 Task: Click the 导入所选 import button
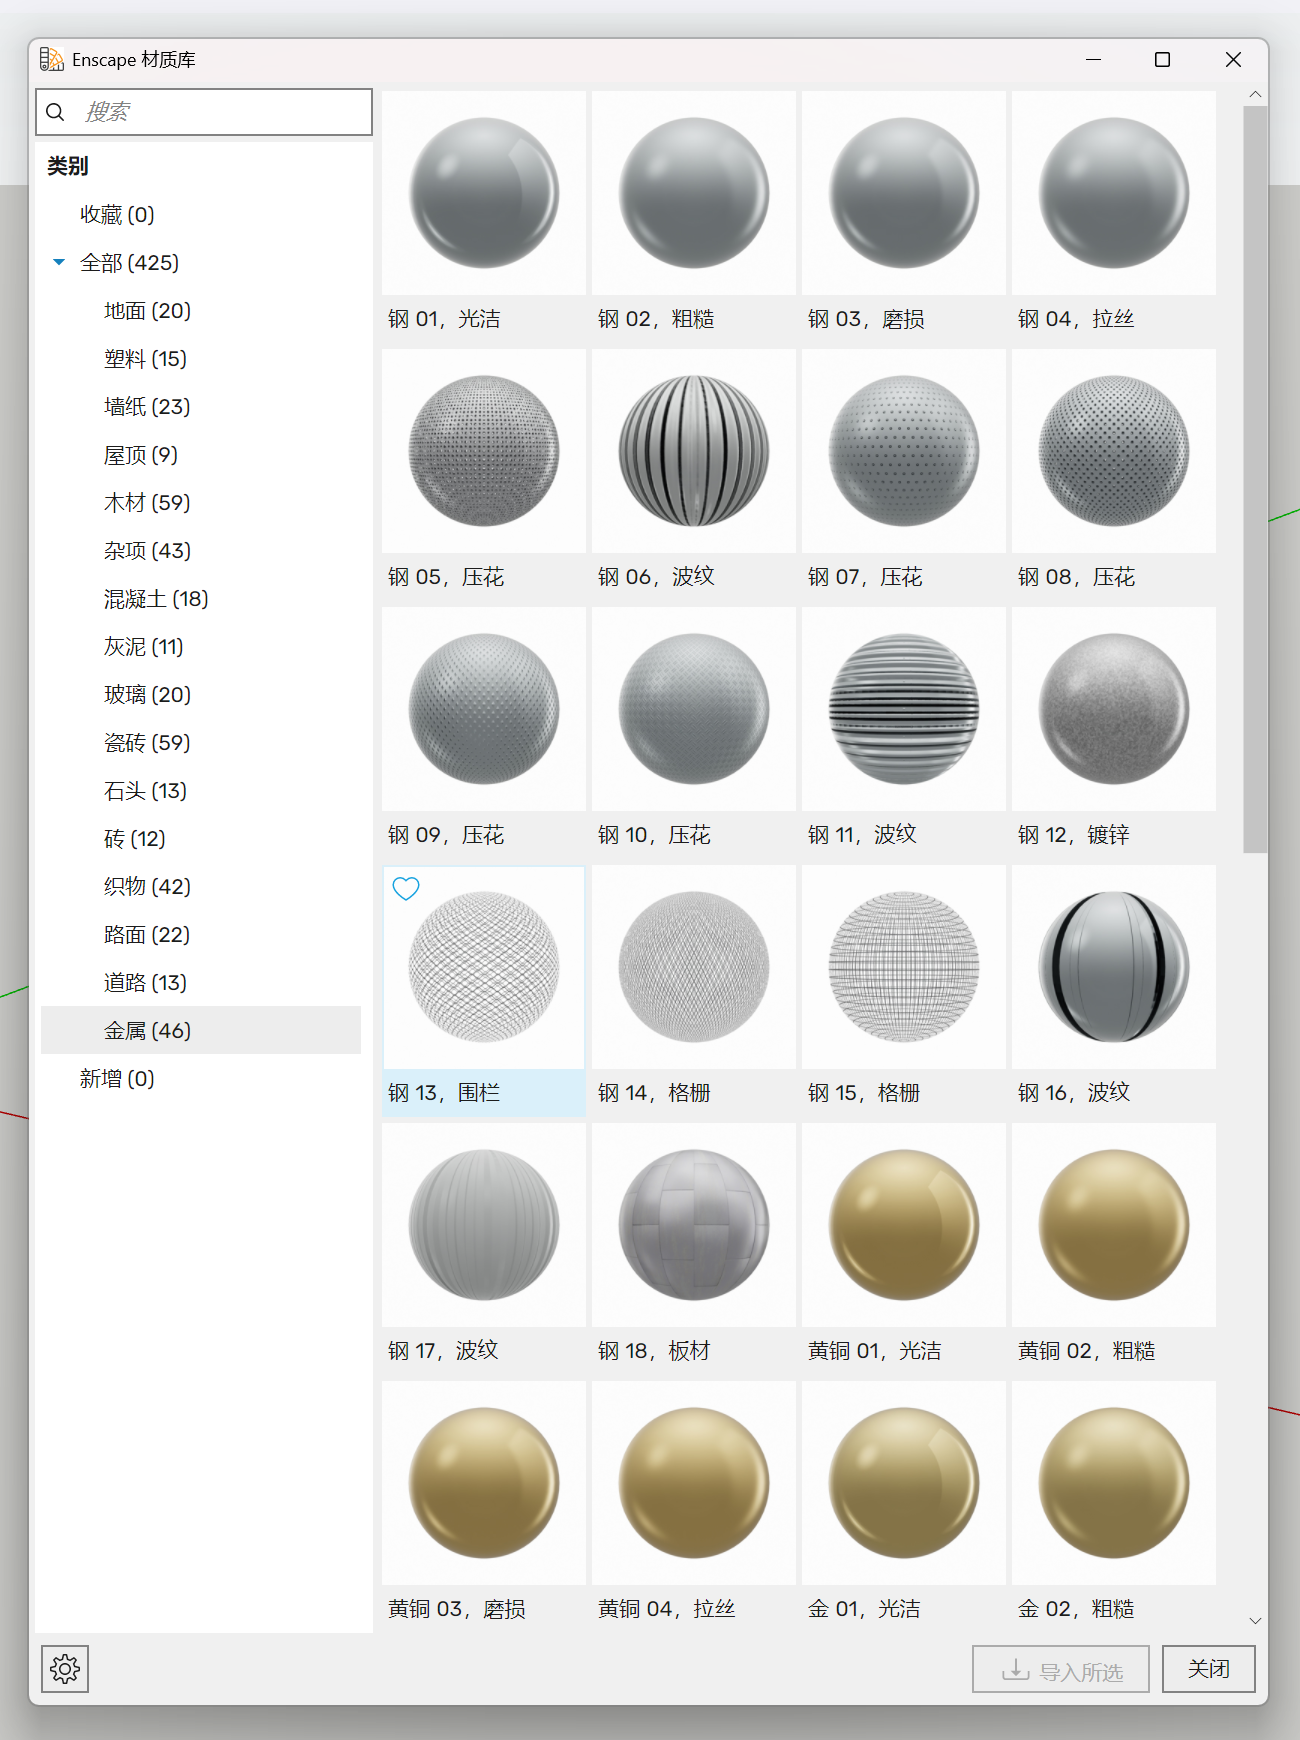pos(1060,1669)
